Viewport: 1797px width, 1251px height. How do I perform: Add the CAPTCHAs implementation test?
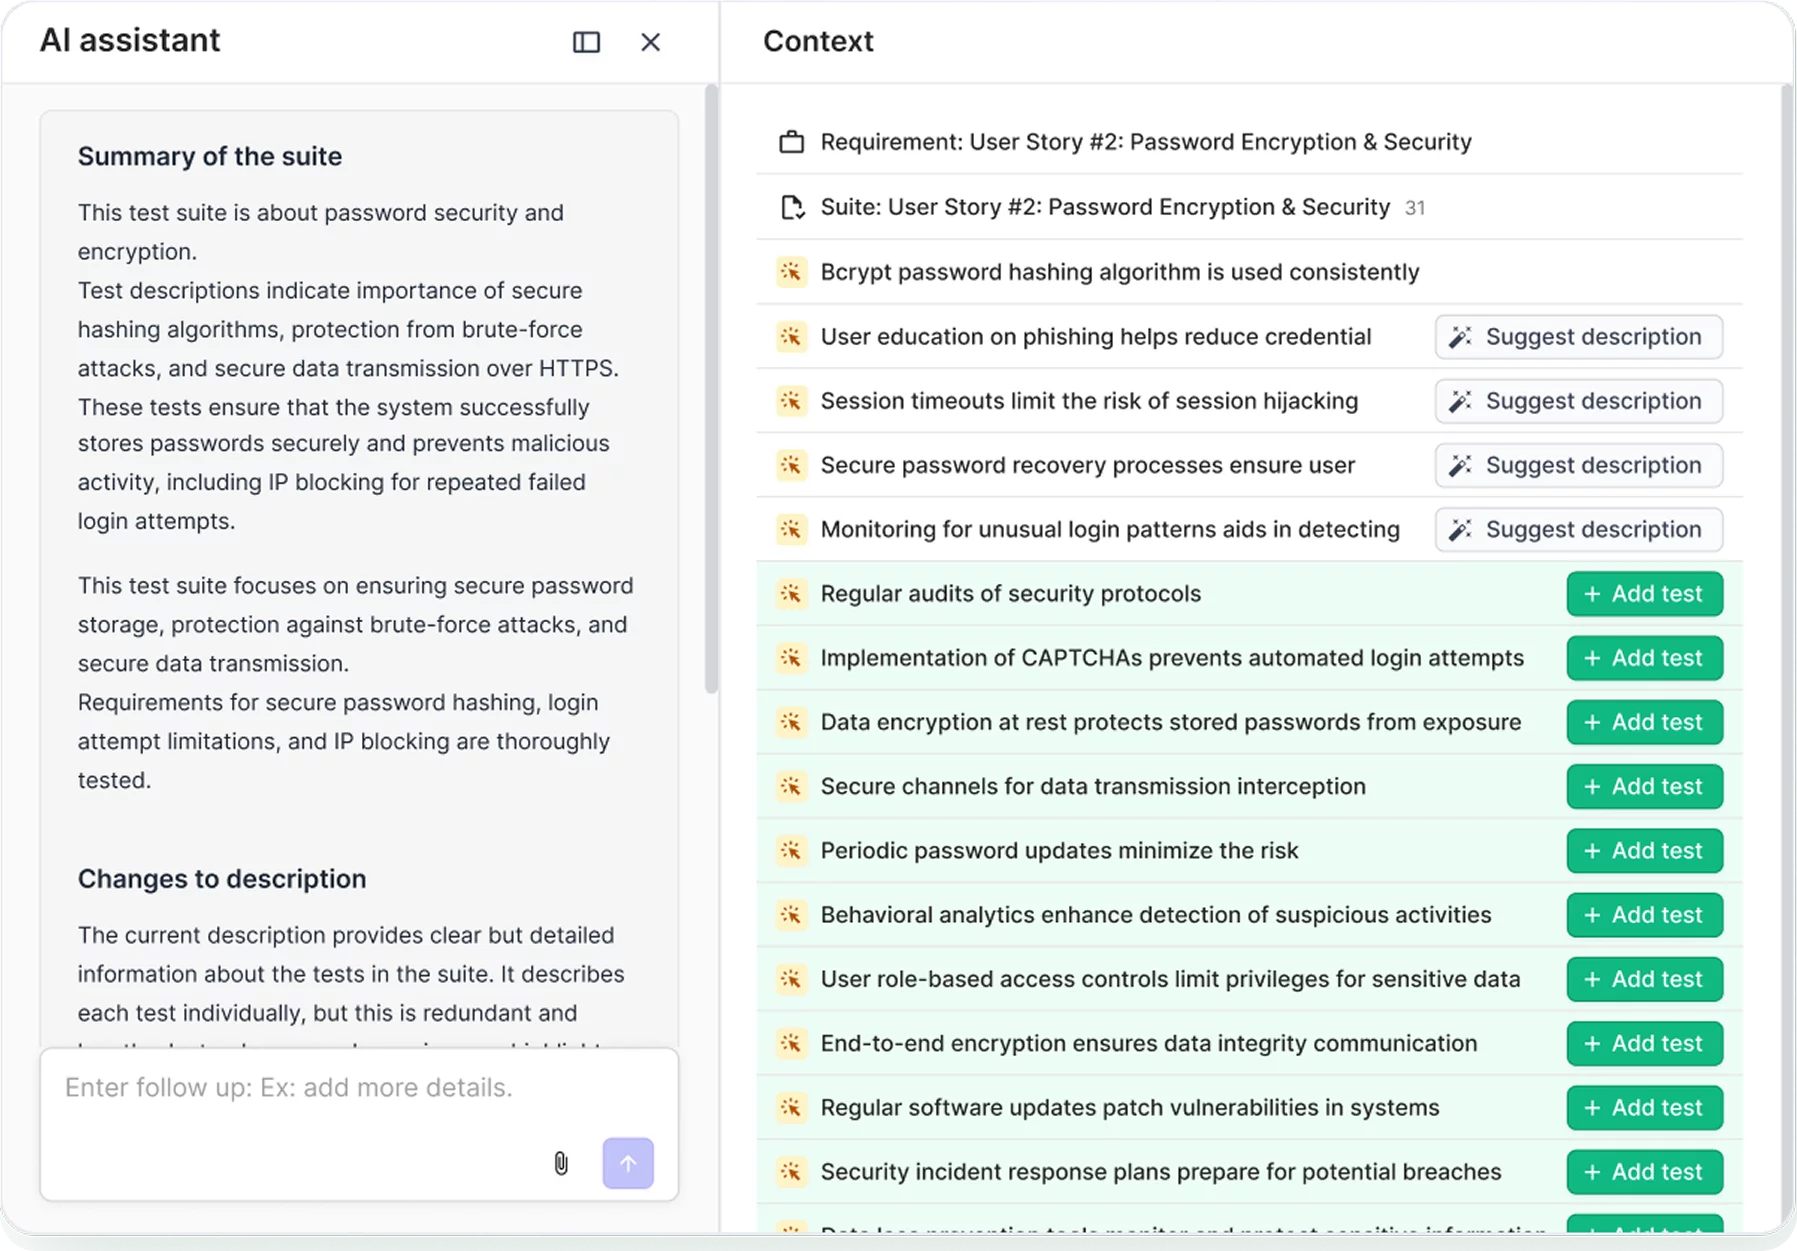click(x=1644, y=658)
